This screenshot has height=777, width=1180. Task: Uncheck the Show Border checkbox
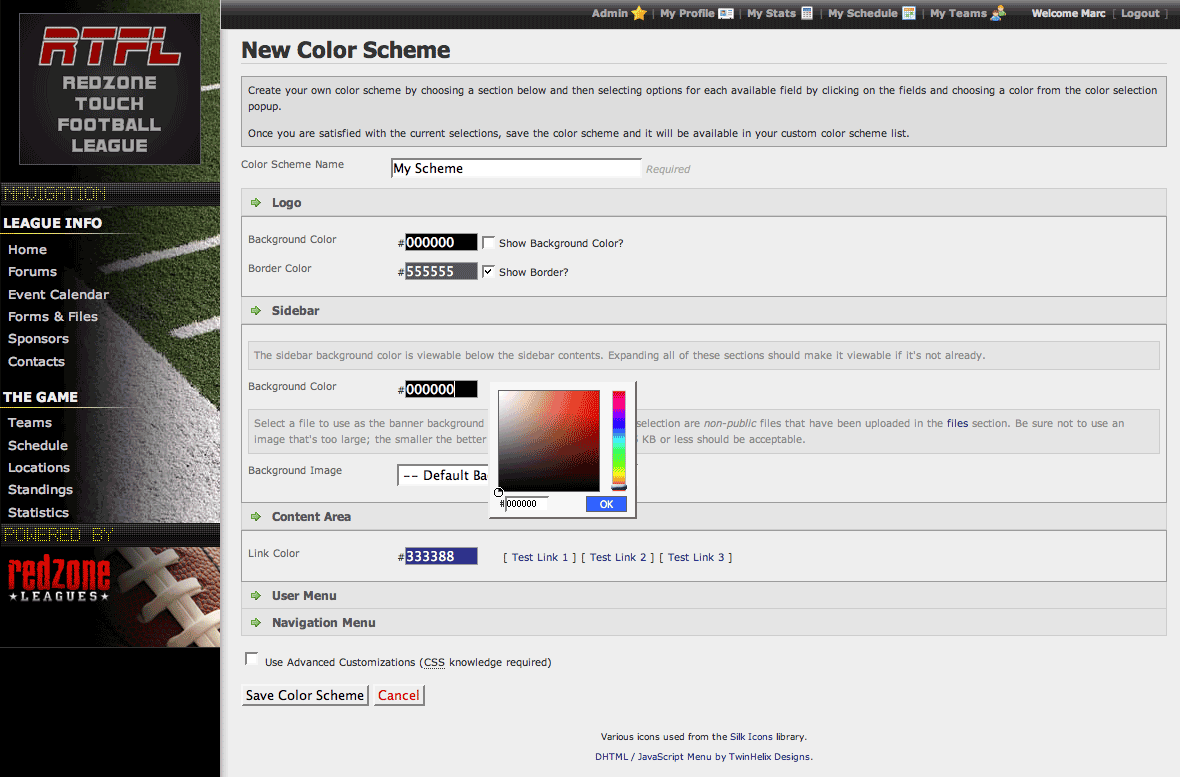coord(489,271)
